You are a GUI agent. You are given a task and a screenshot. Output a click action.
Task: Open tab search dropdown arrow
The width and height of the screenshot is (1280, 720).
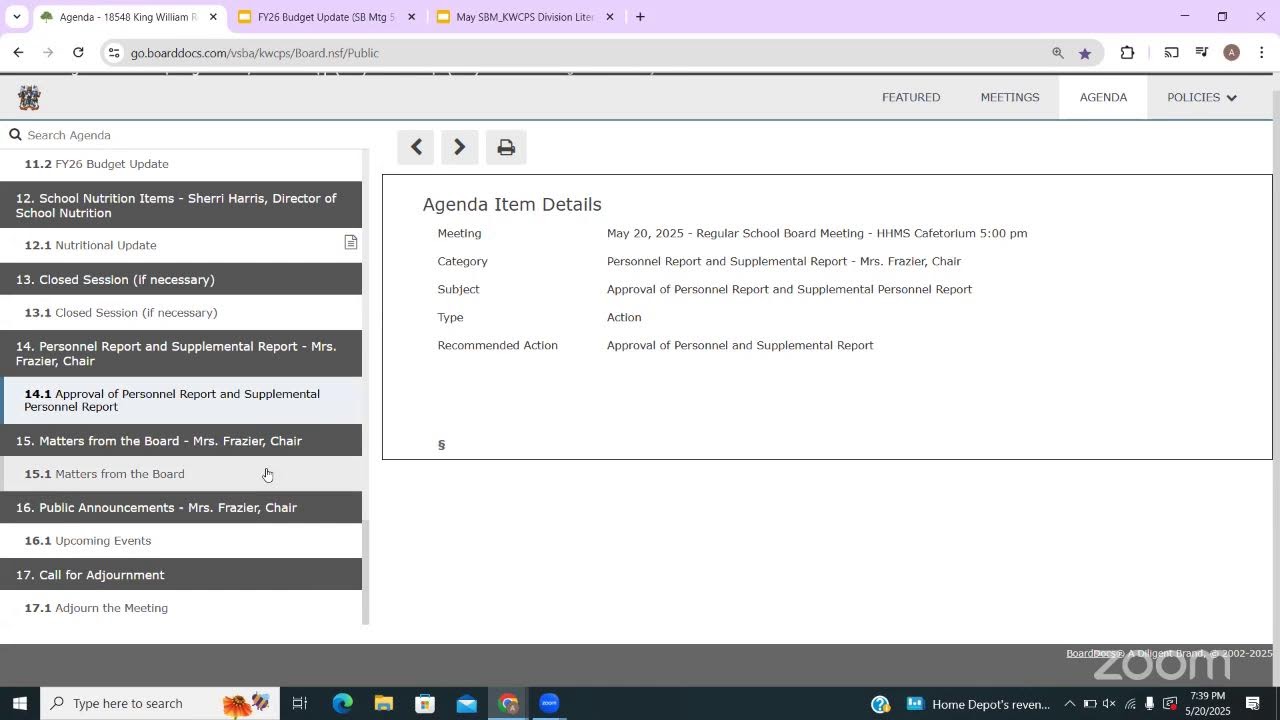tap(16, 17)
